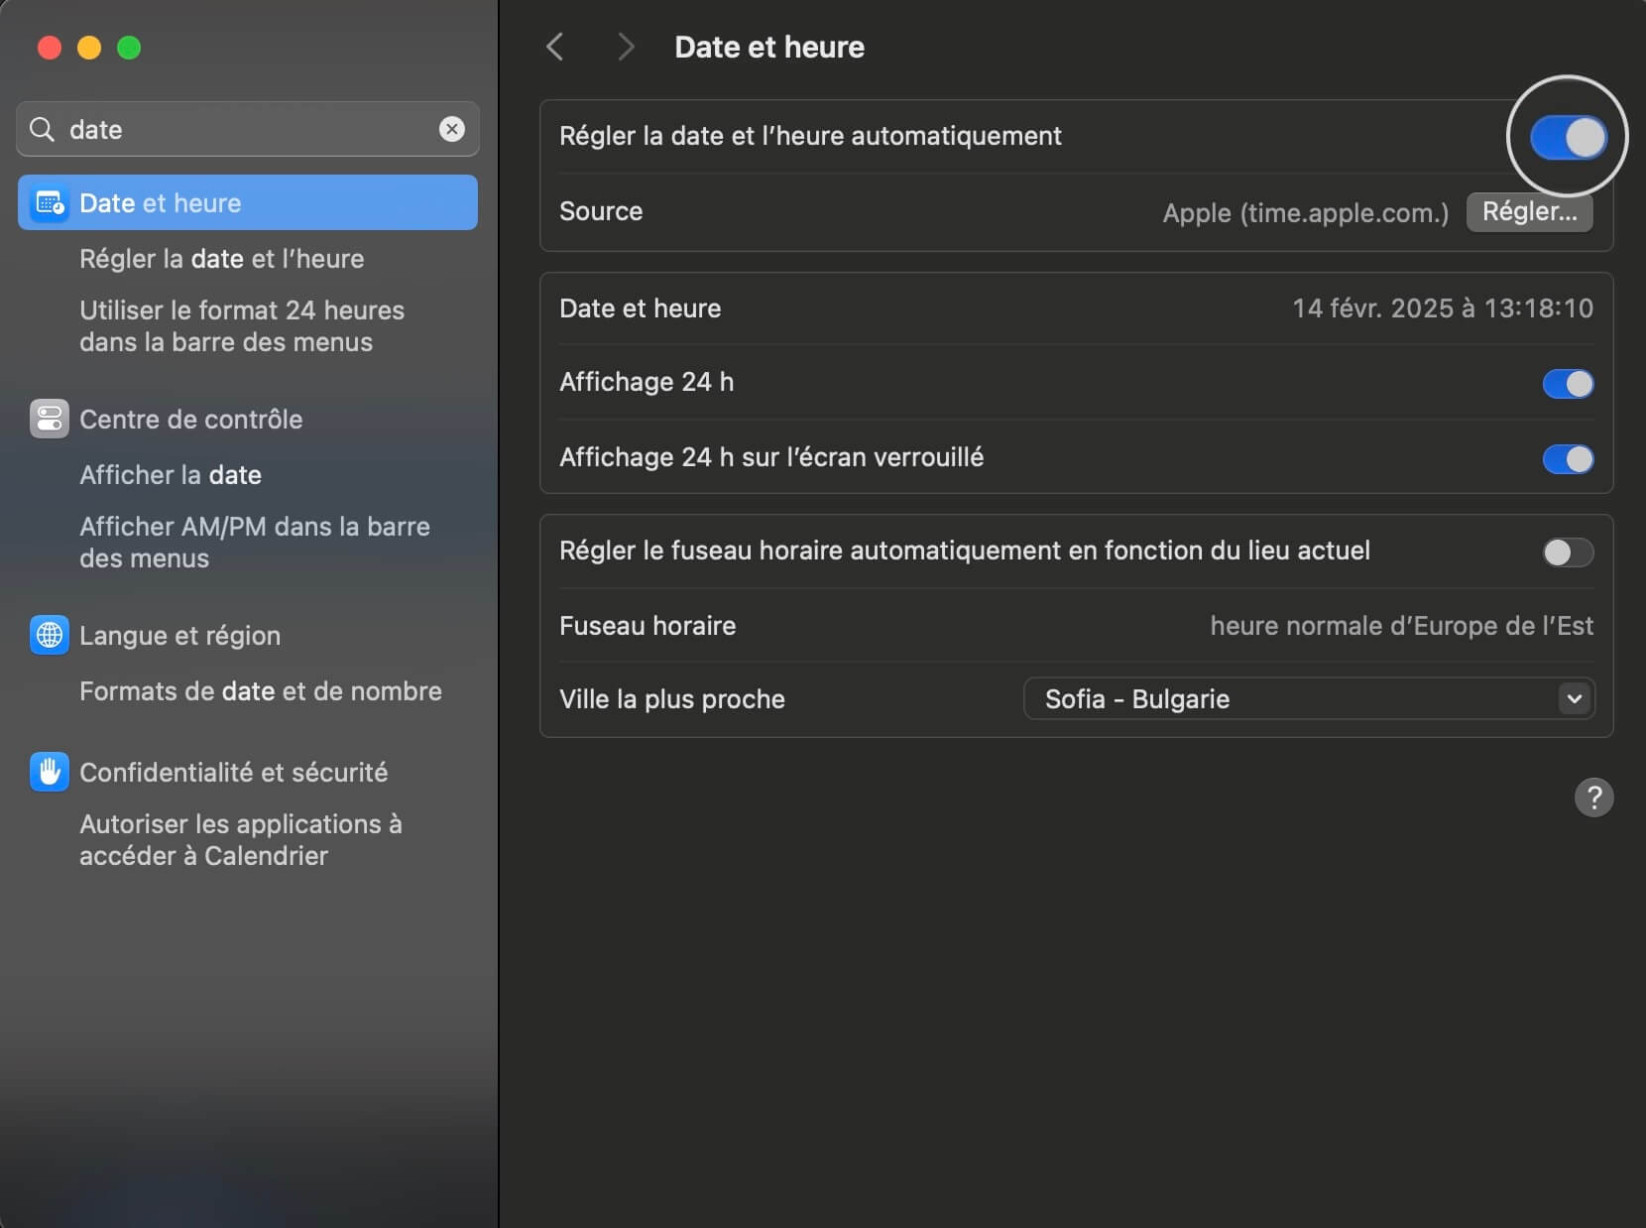Click the heure normale d'Europe de l'Est value
The height and width of the screenshot is (1228, 1646).
point(1401,626)
